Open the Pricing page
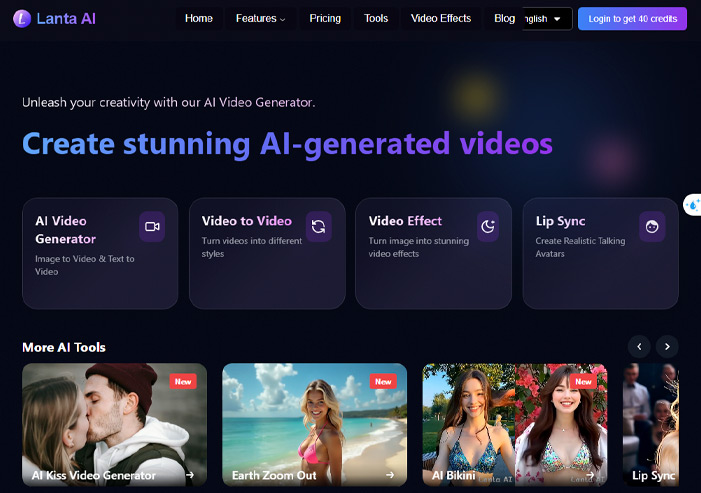The image size is (701, 493). click(325, 18)
